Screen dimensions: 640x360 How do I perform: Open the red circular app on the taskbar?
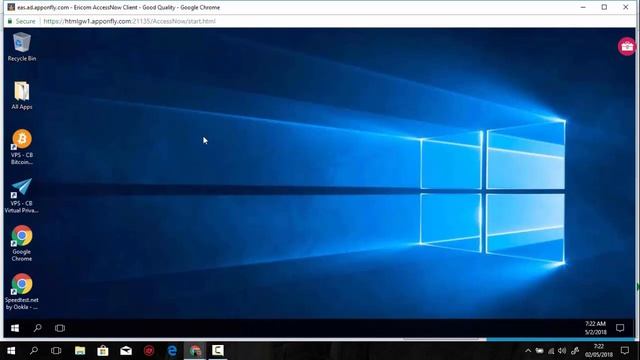(x=149, y=351)
